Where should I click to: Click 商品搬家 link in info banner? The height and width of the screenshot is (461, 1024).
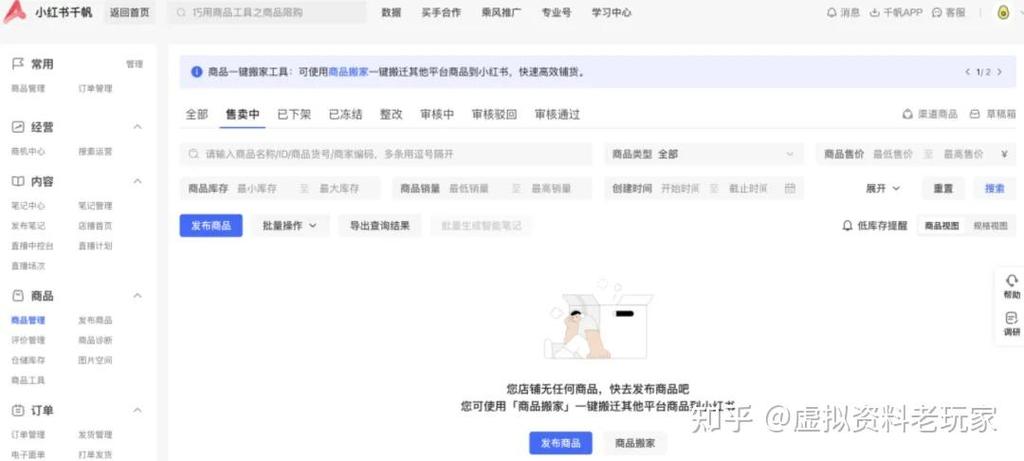coord(348,72)
